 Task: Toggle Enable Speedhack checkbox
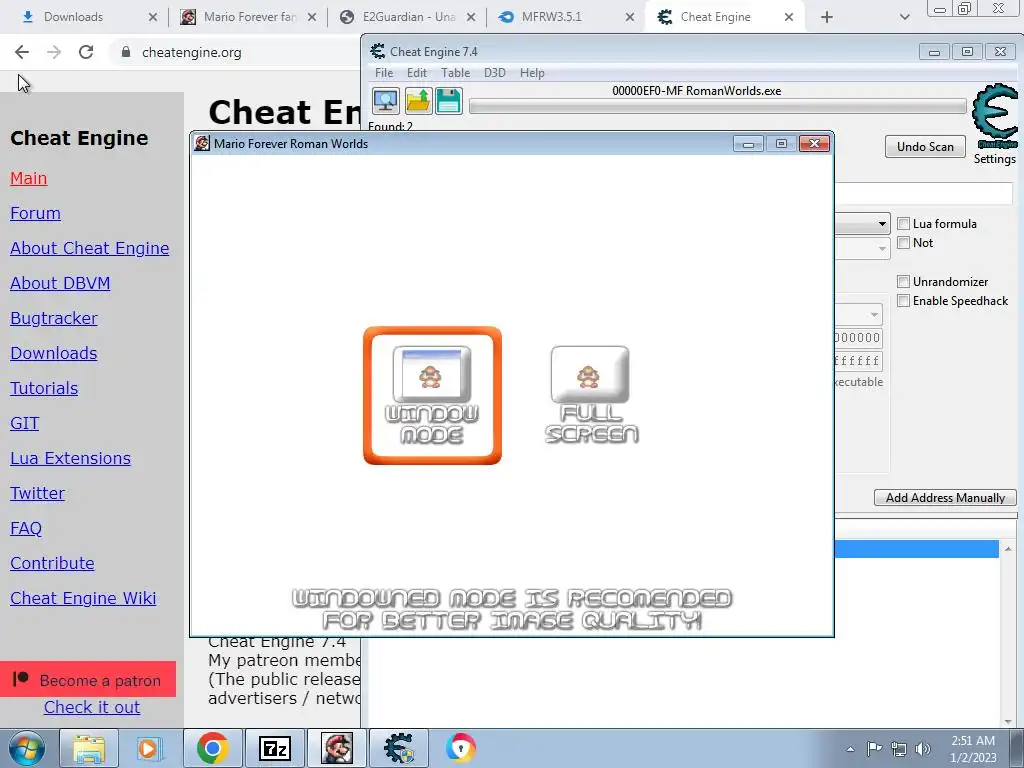(x=903, y=300)
